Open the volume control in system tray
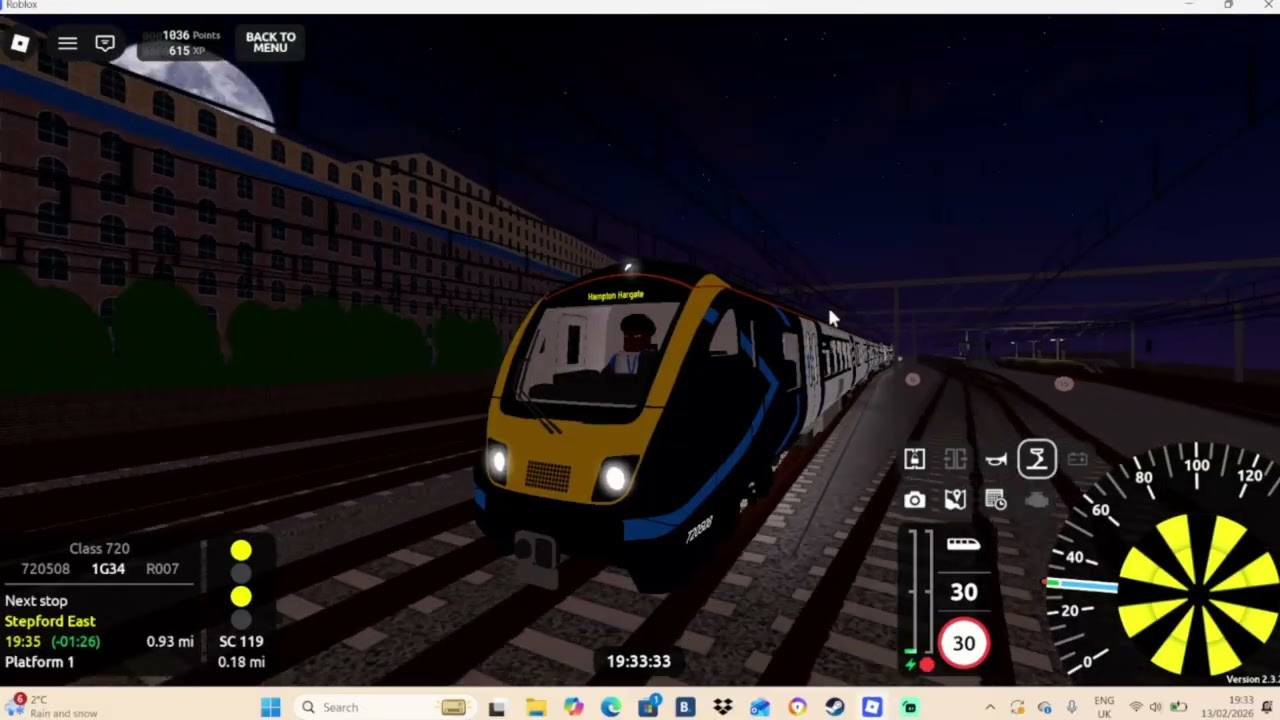1280x720 pixels. point(1156,707)
